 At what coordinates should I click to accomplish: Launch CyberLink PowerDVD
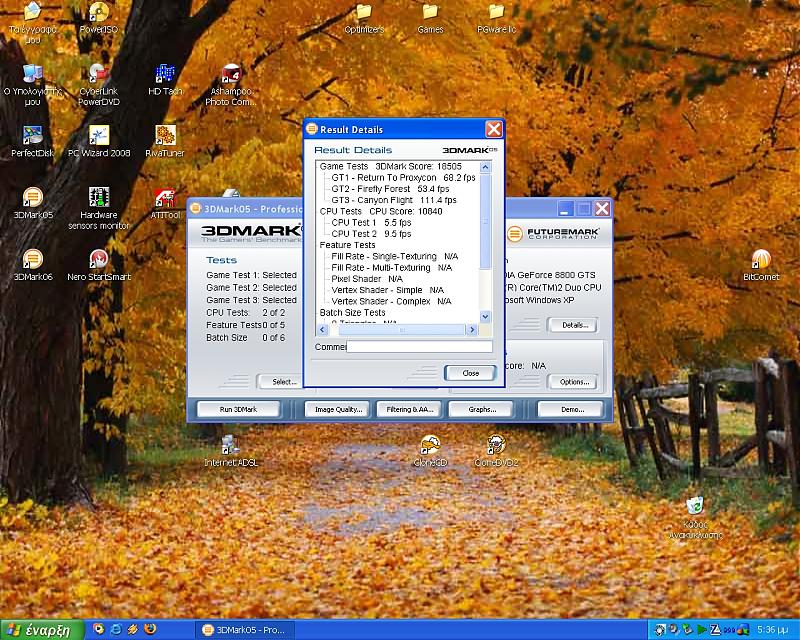click(98, 85)
